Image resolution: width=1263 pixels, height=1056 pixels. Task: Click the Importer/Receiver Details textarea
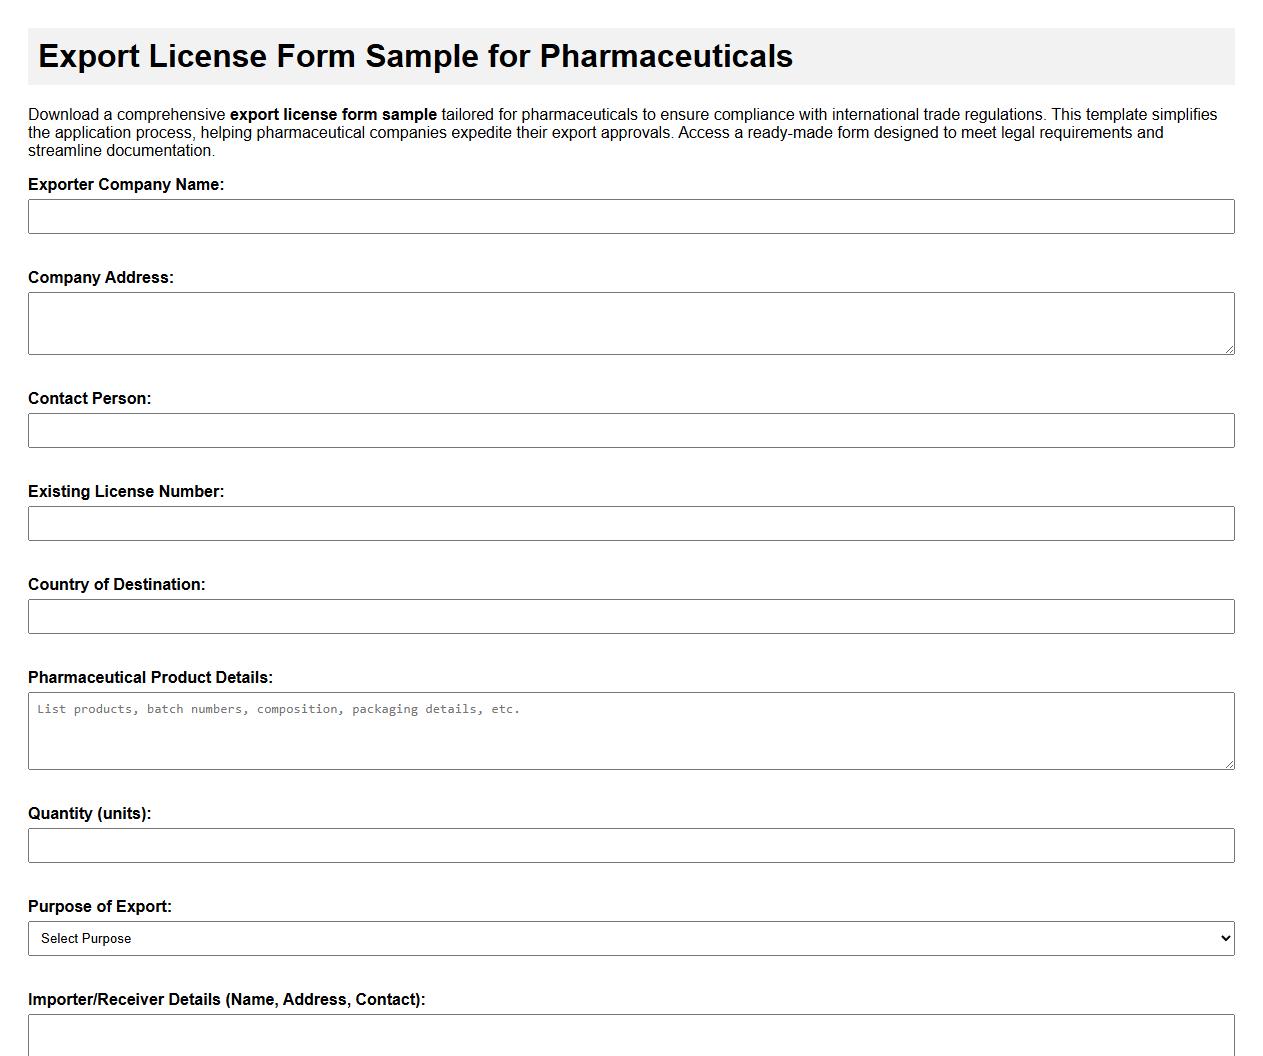[630, 1035]
